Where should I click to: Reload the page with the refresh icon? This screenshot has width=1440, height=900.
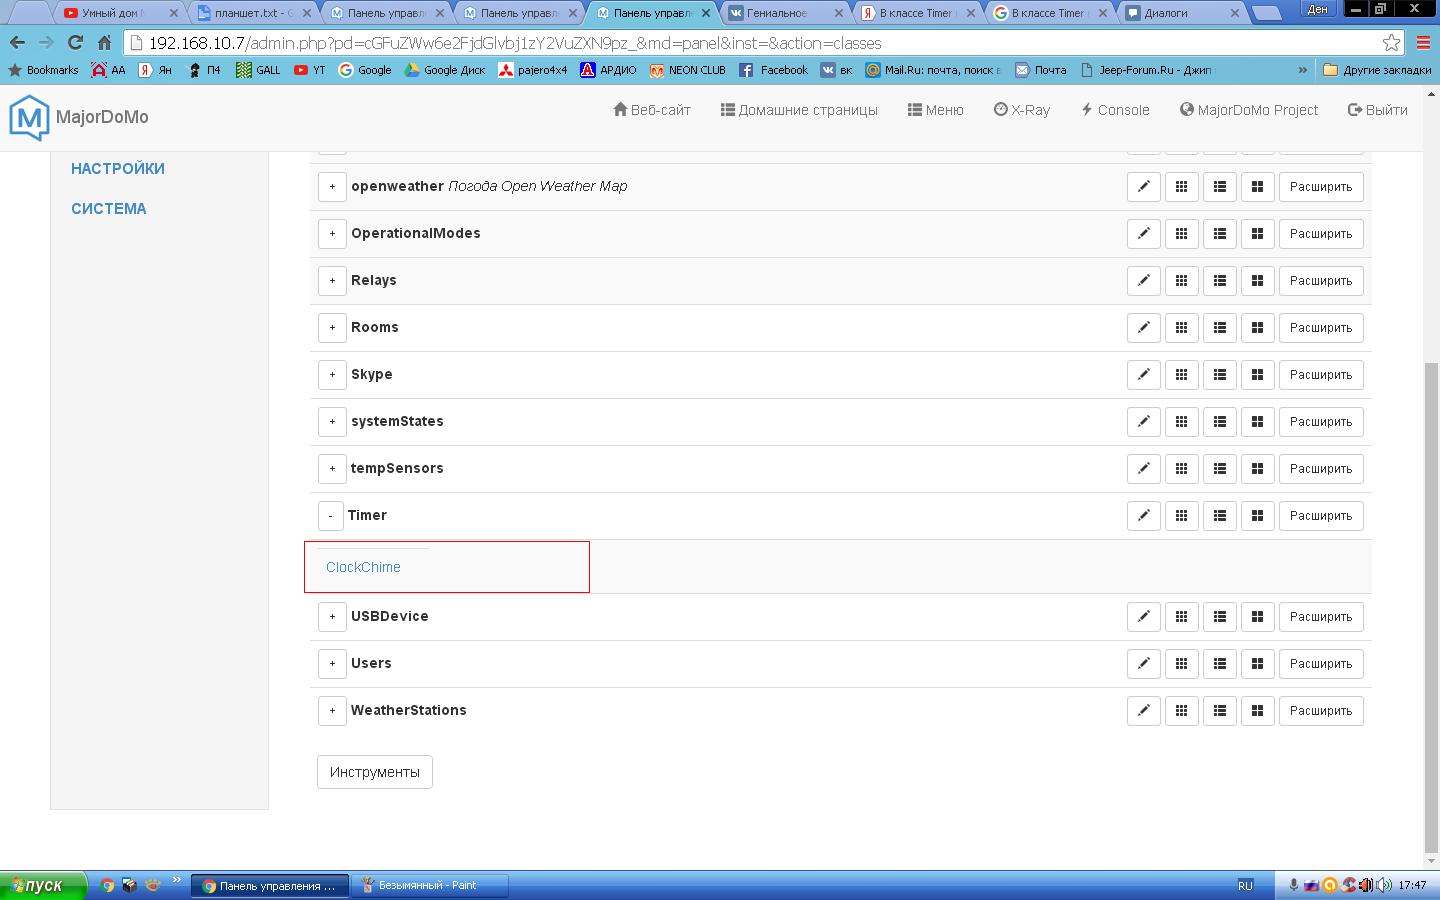pos(75,43)
